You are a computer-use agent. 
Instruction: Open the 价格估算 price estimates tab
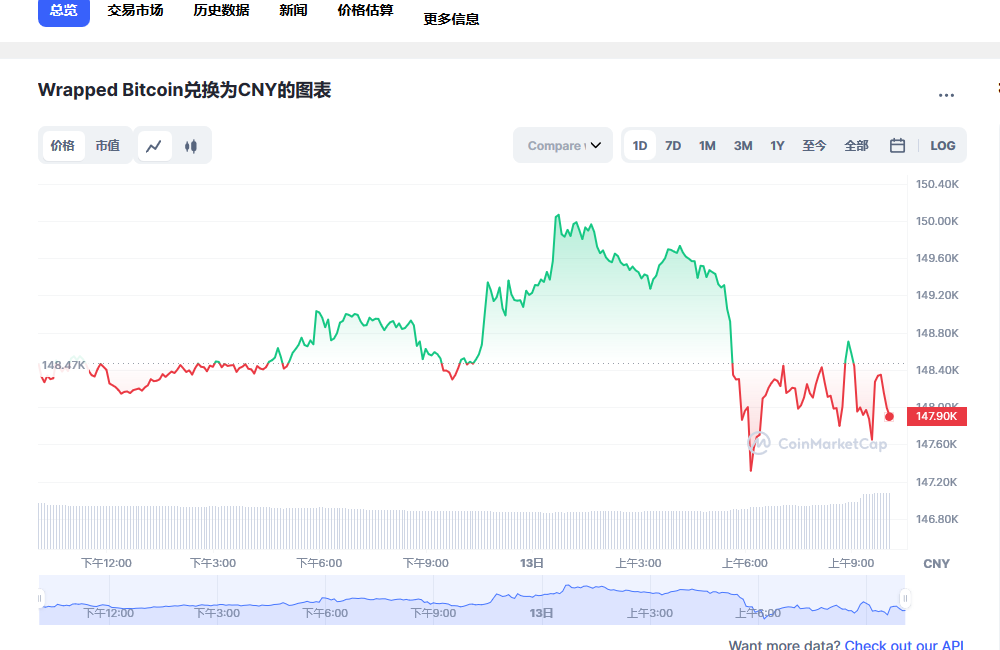[365, 10]
